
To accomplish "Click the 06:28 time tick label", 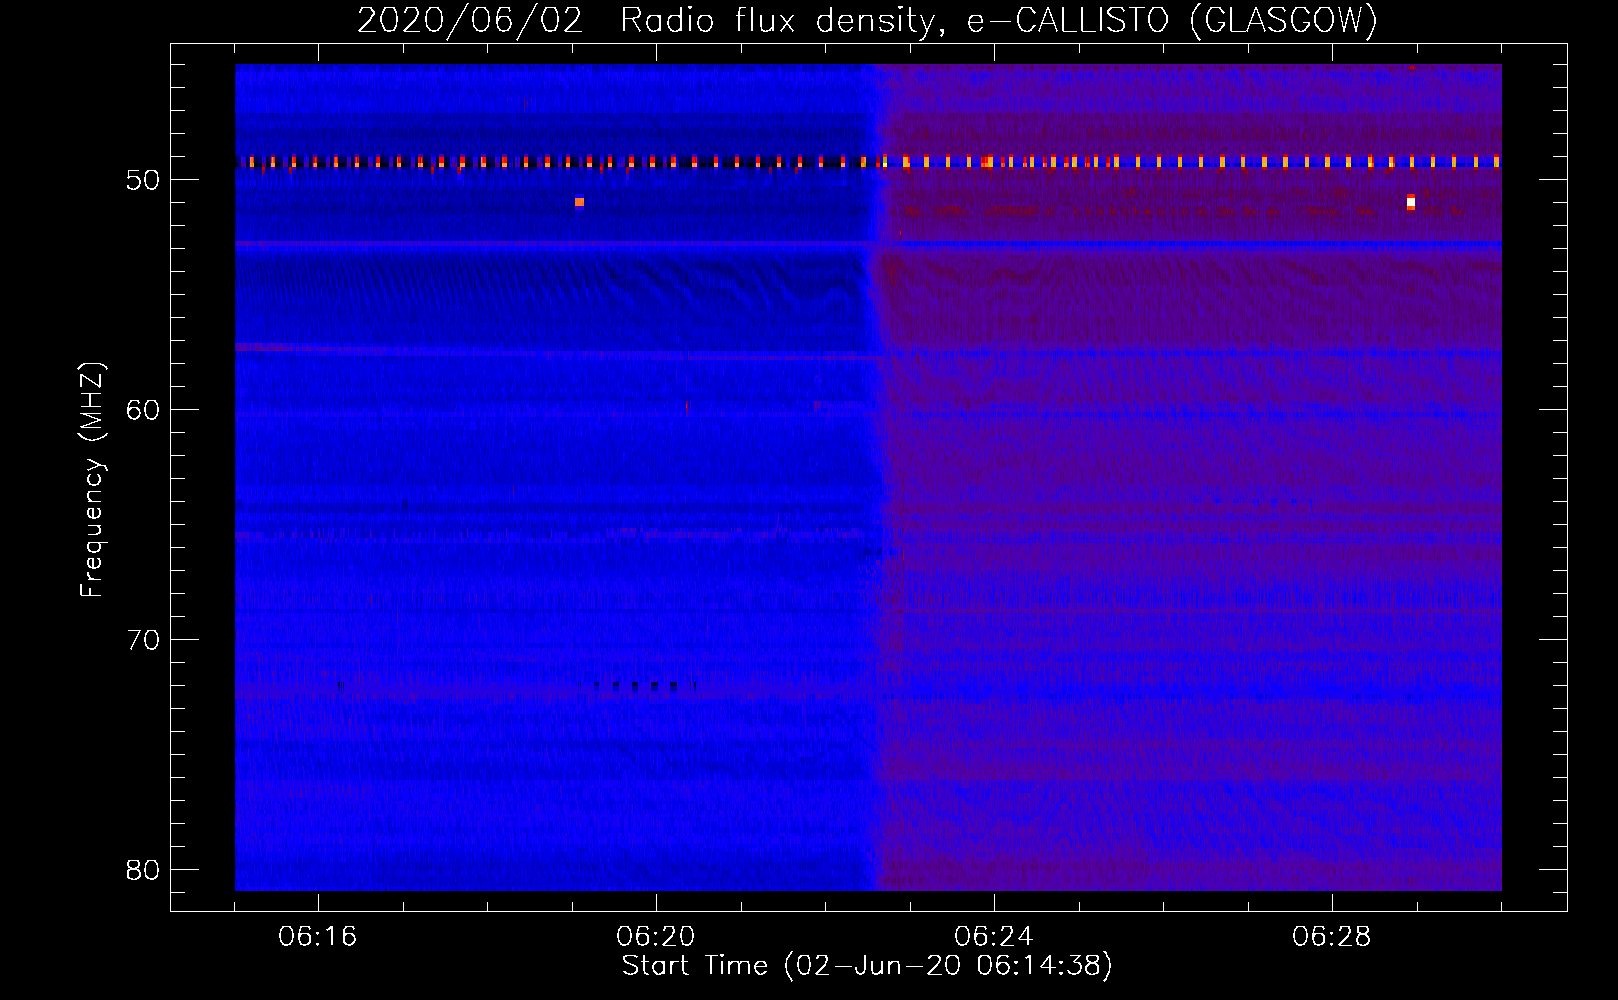I will 1332,937.
